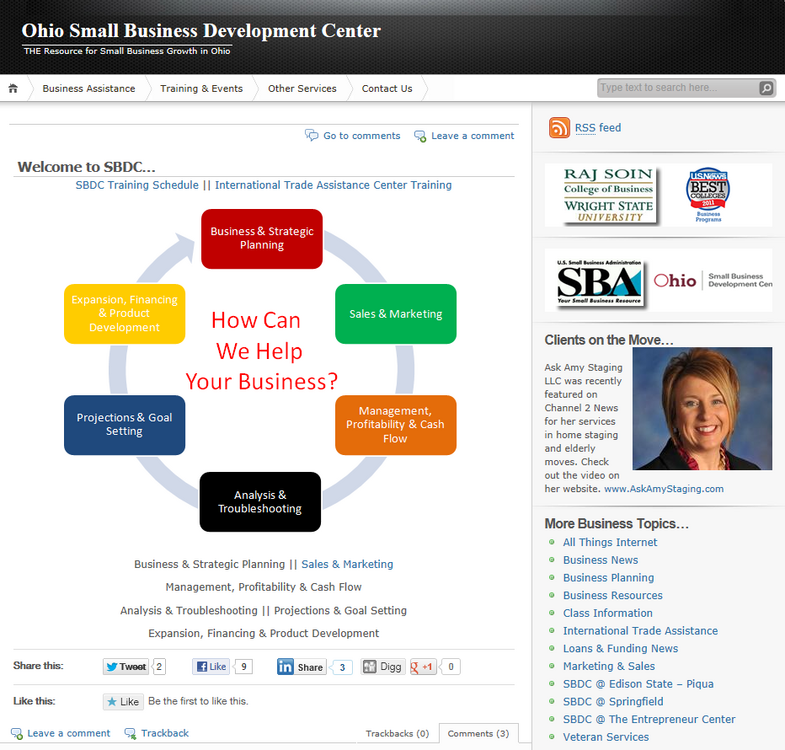
Task: Click the Leave a comment icon at top
Action: point(420,136)
